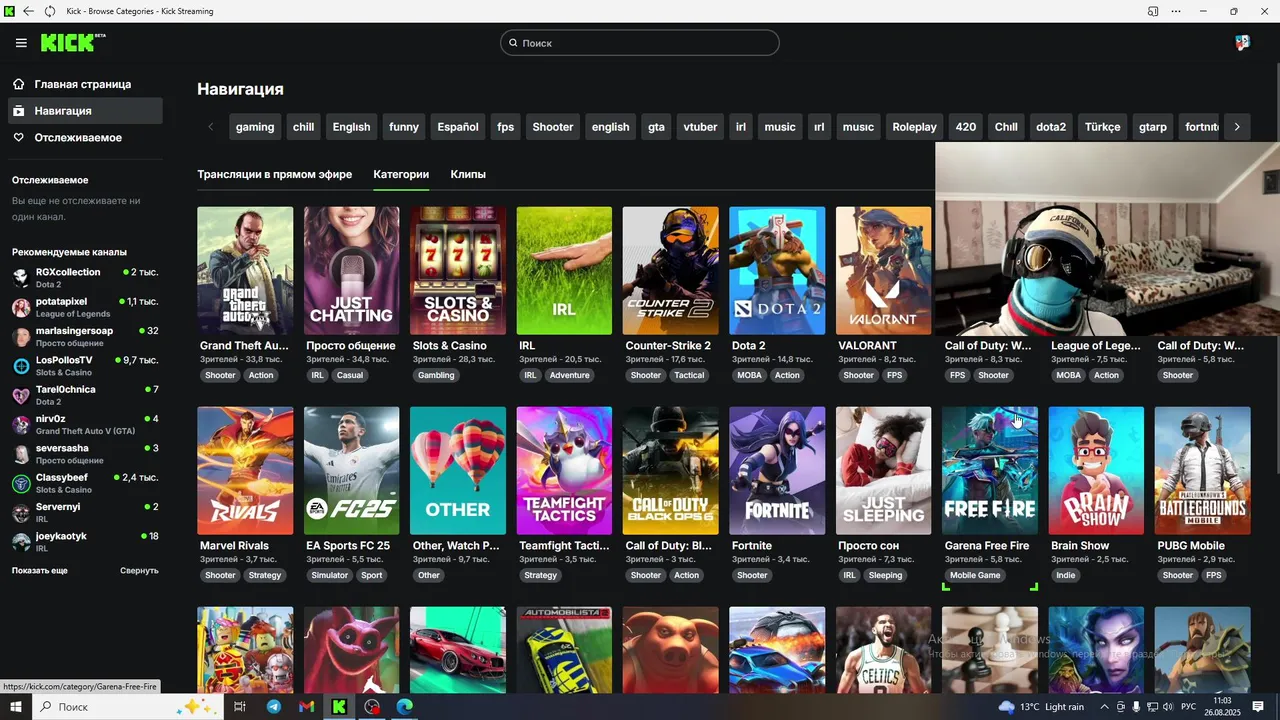The width and height of the screenshot is (1280, 720).
Task: Open Fortnite category thumbnail
Action: click(x=777, y=471)
